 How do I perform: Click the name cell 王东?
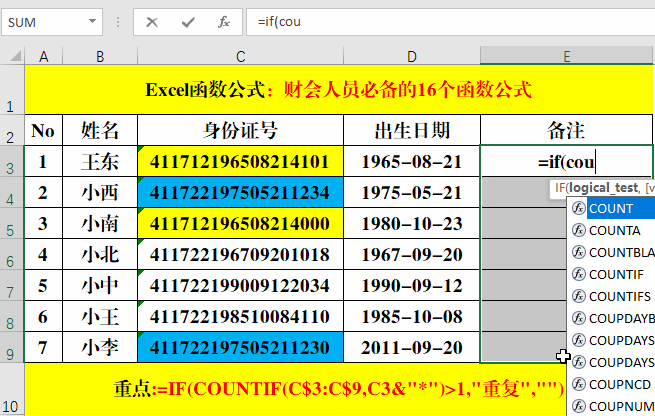(x=100, y=161)
